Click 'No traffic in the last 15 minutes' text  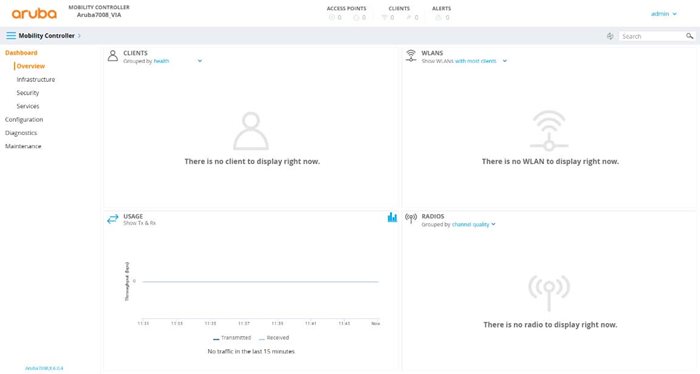[x=251, y=352]
